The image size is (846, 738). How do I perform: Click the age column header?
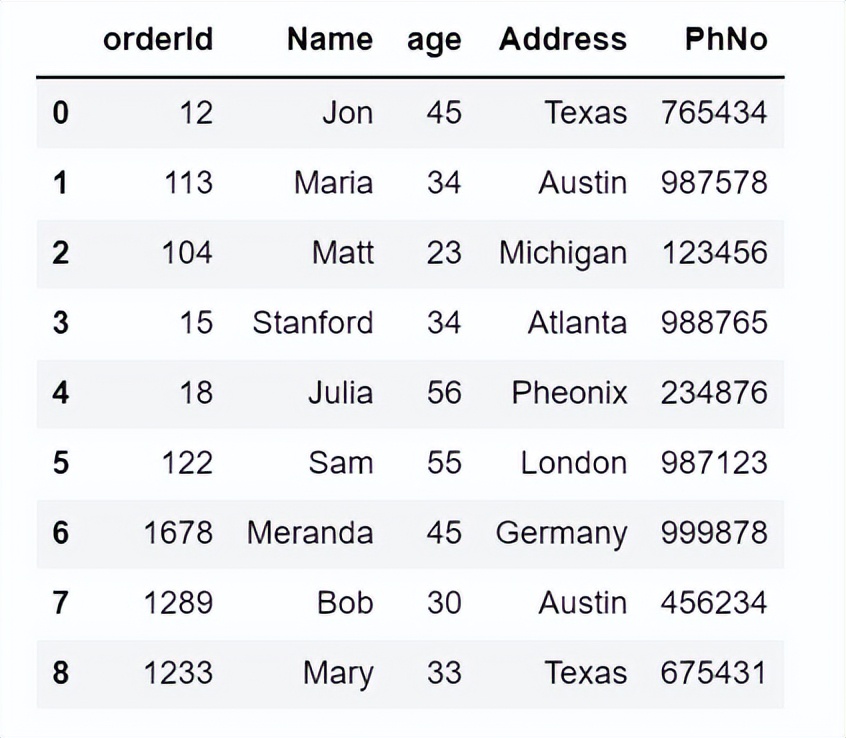point(434,41)
